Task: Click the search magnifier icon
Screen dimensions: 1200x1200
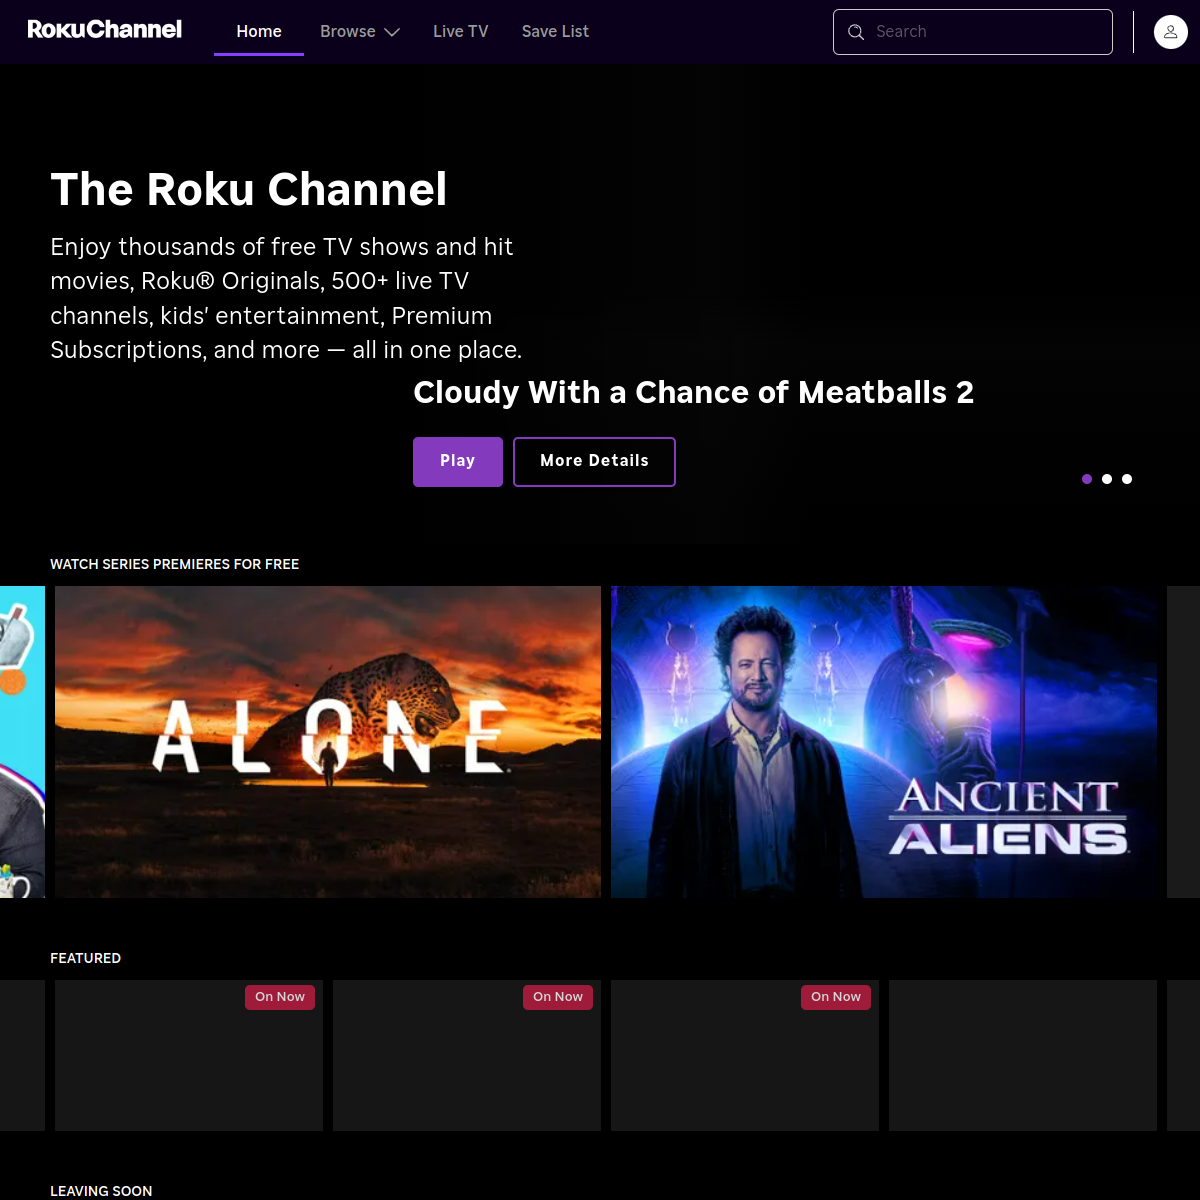Action: [x=856, y=32]
